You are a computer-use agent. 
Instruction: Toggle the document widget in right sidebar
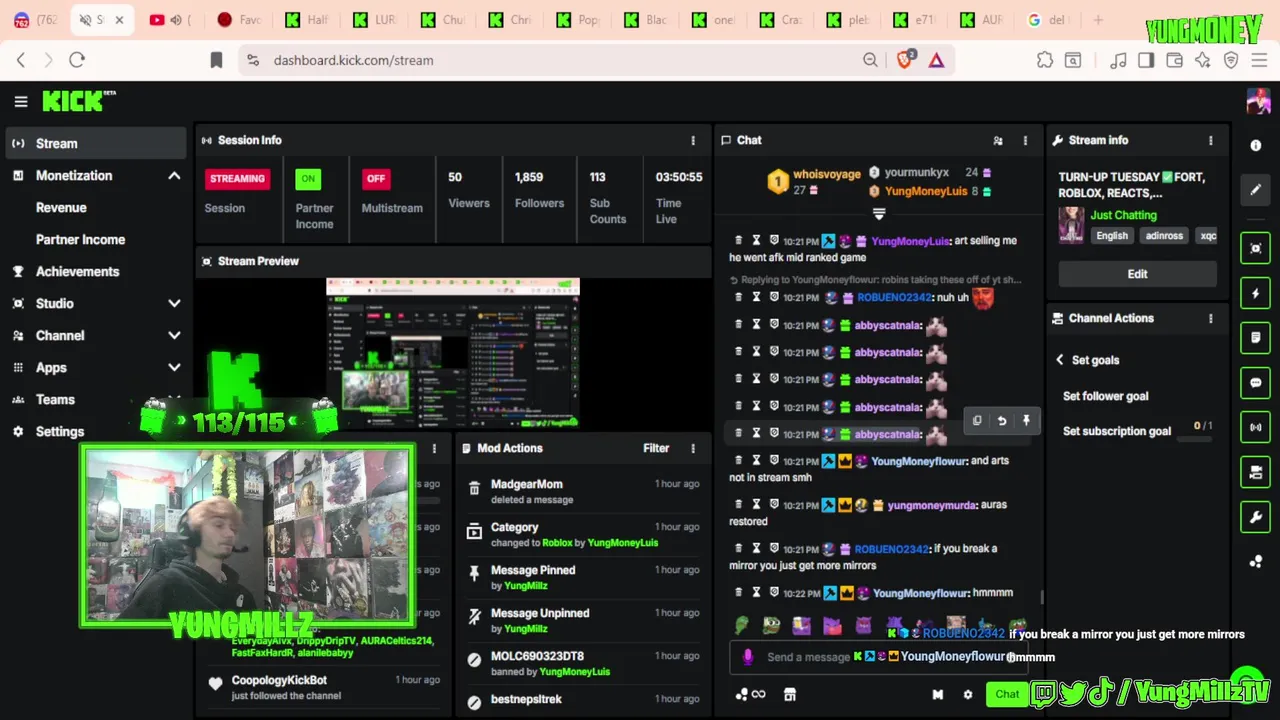click(x=1256, y=338)
